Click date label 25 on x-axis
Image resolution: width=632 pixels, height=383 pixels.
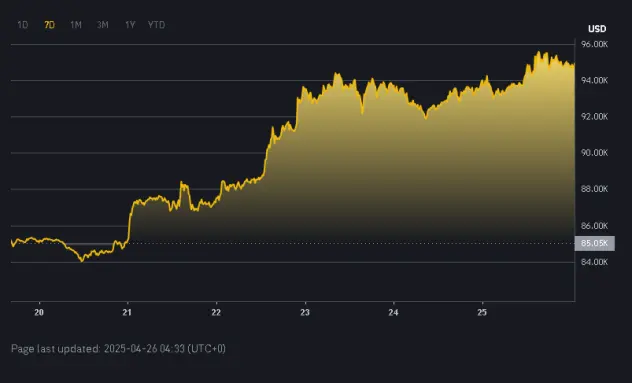pos(482,312)
